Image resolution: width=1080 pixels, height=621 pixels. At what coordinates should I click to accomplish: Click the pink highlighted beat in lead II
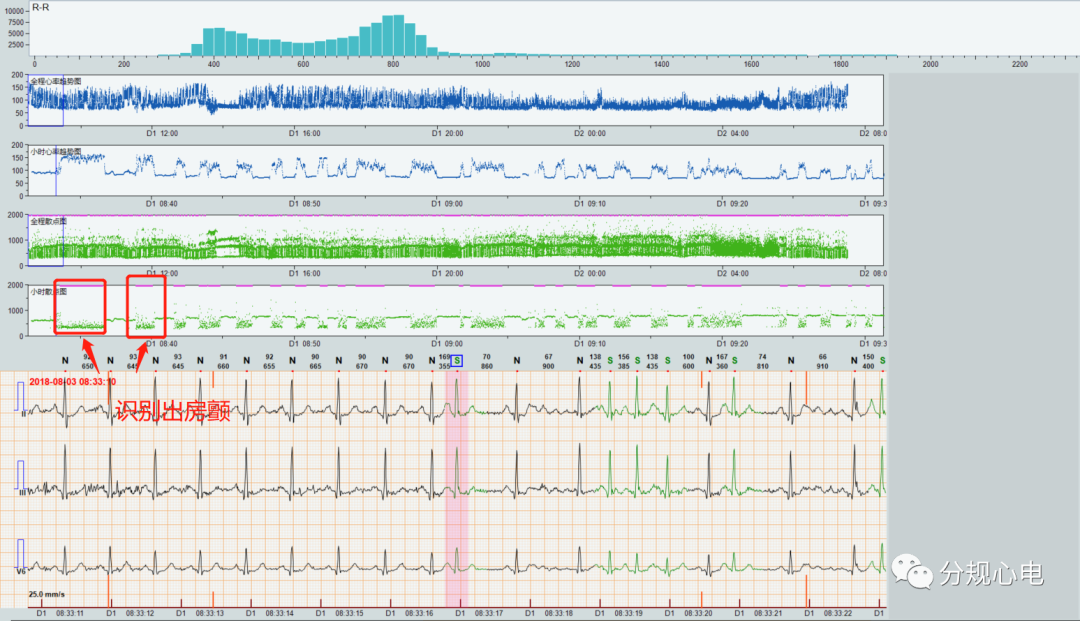(457, 399)
